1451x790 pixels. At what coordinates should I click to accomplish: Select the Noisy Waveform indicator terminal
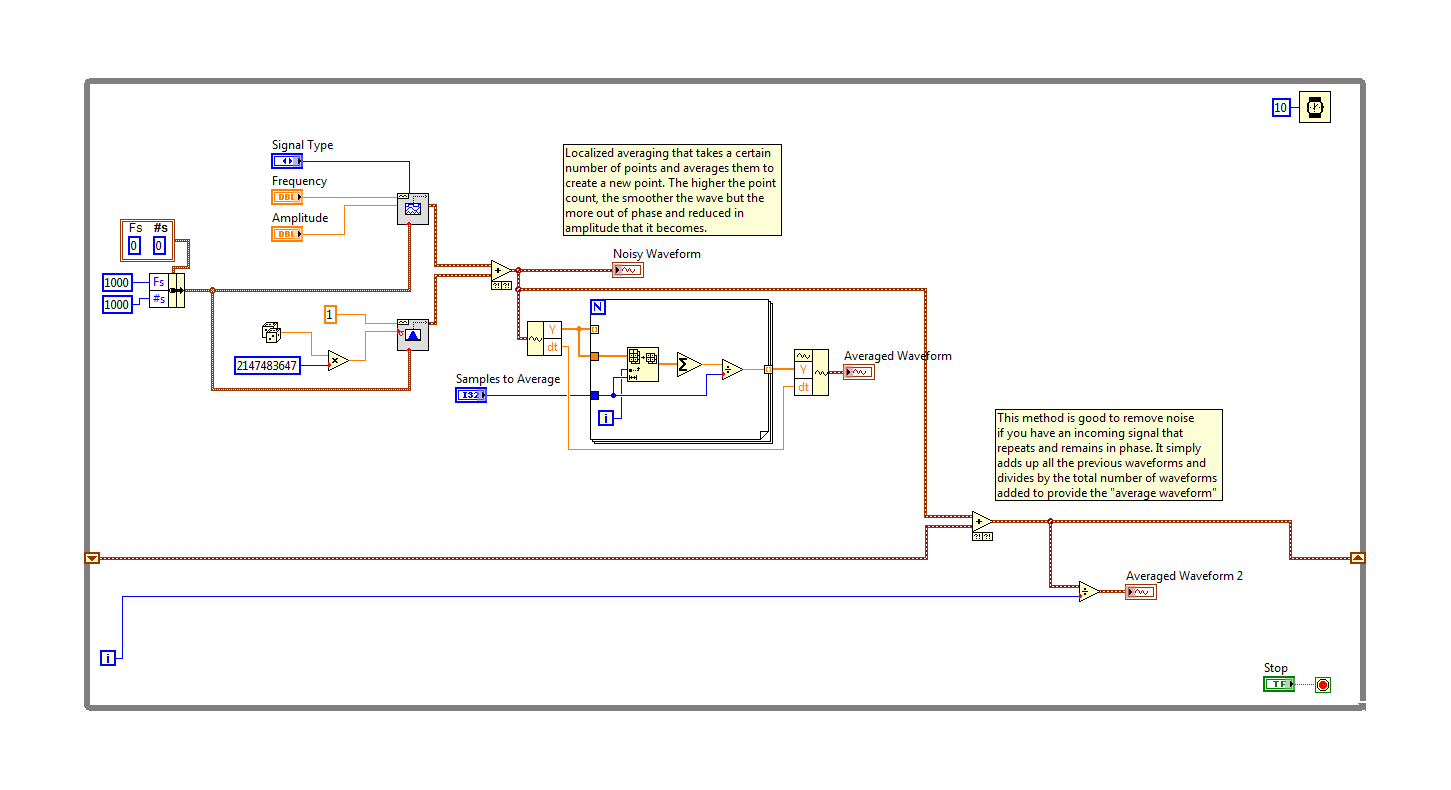628,270
